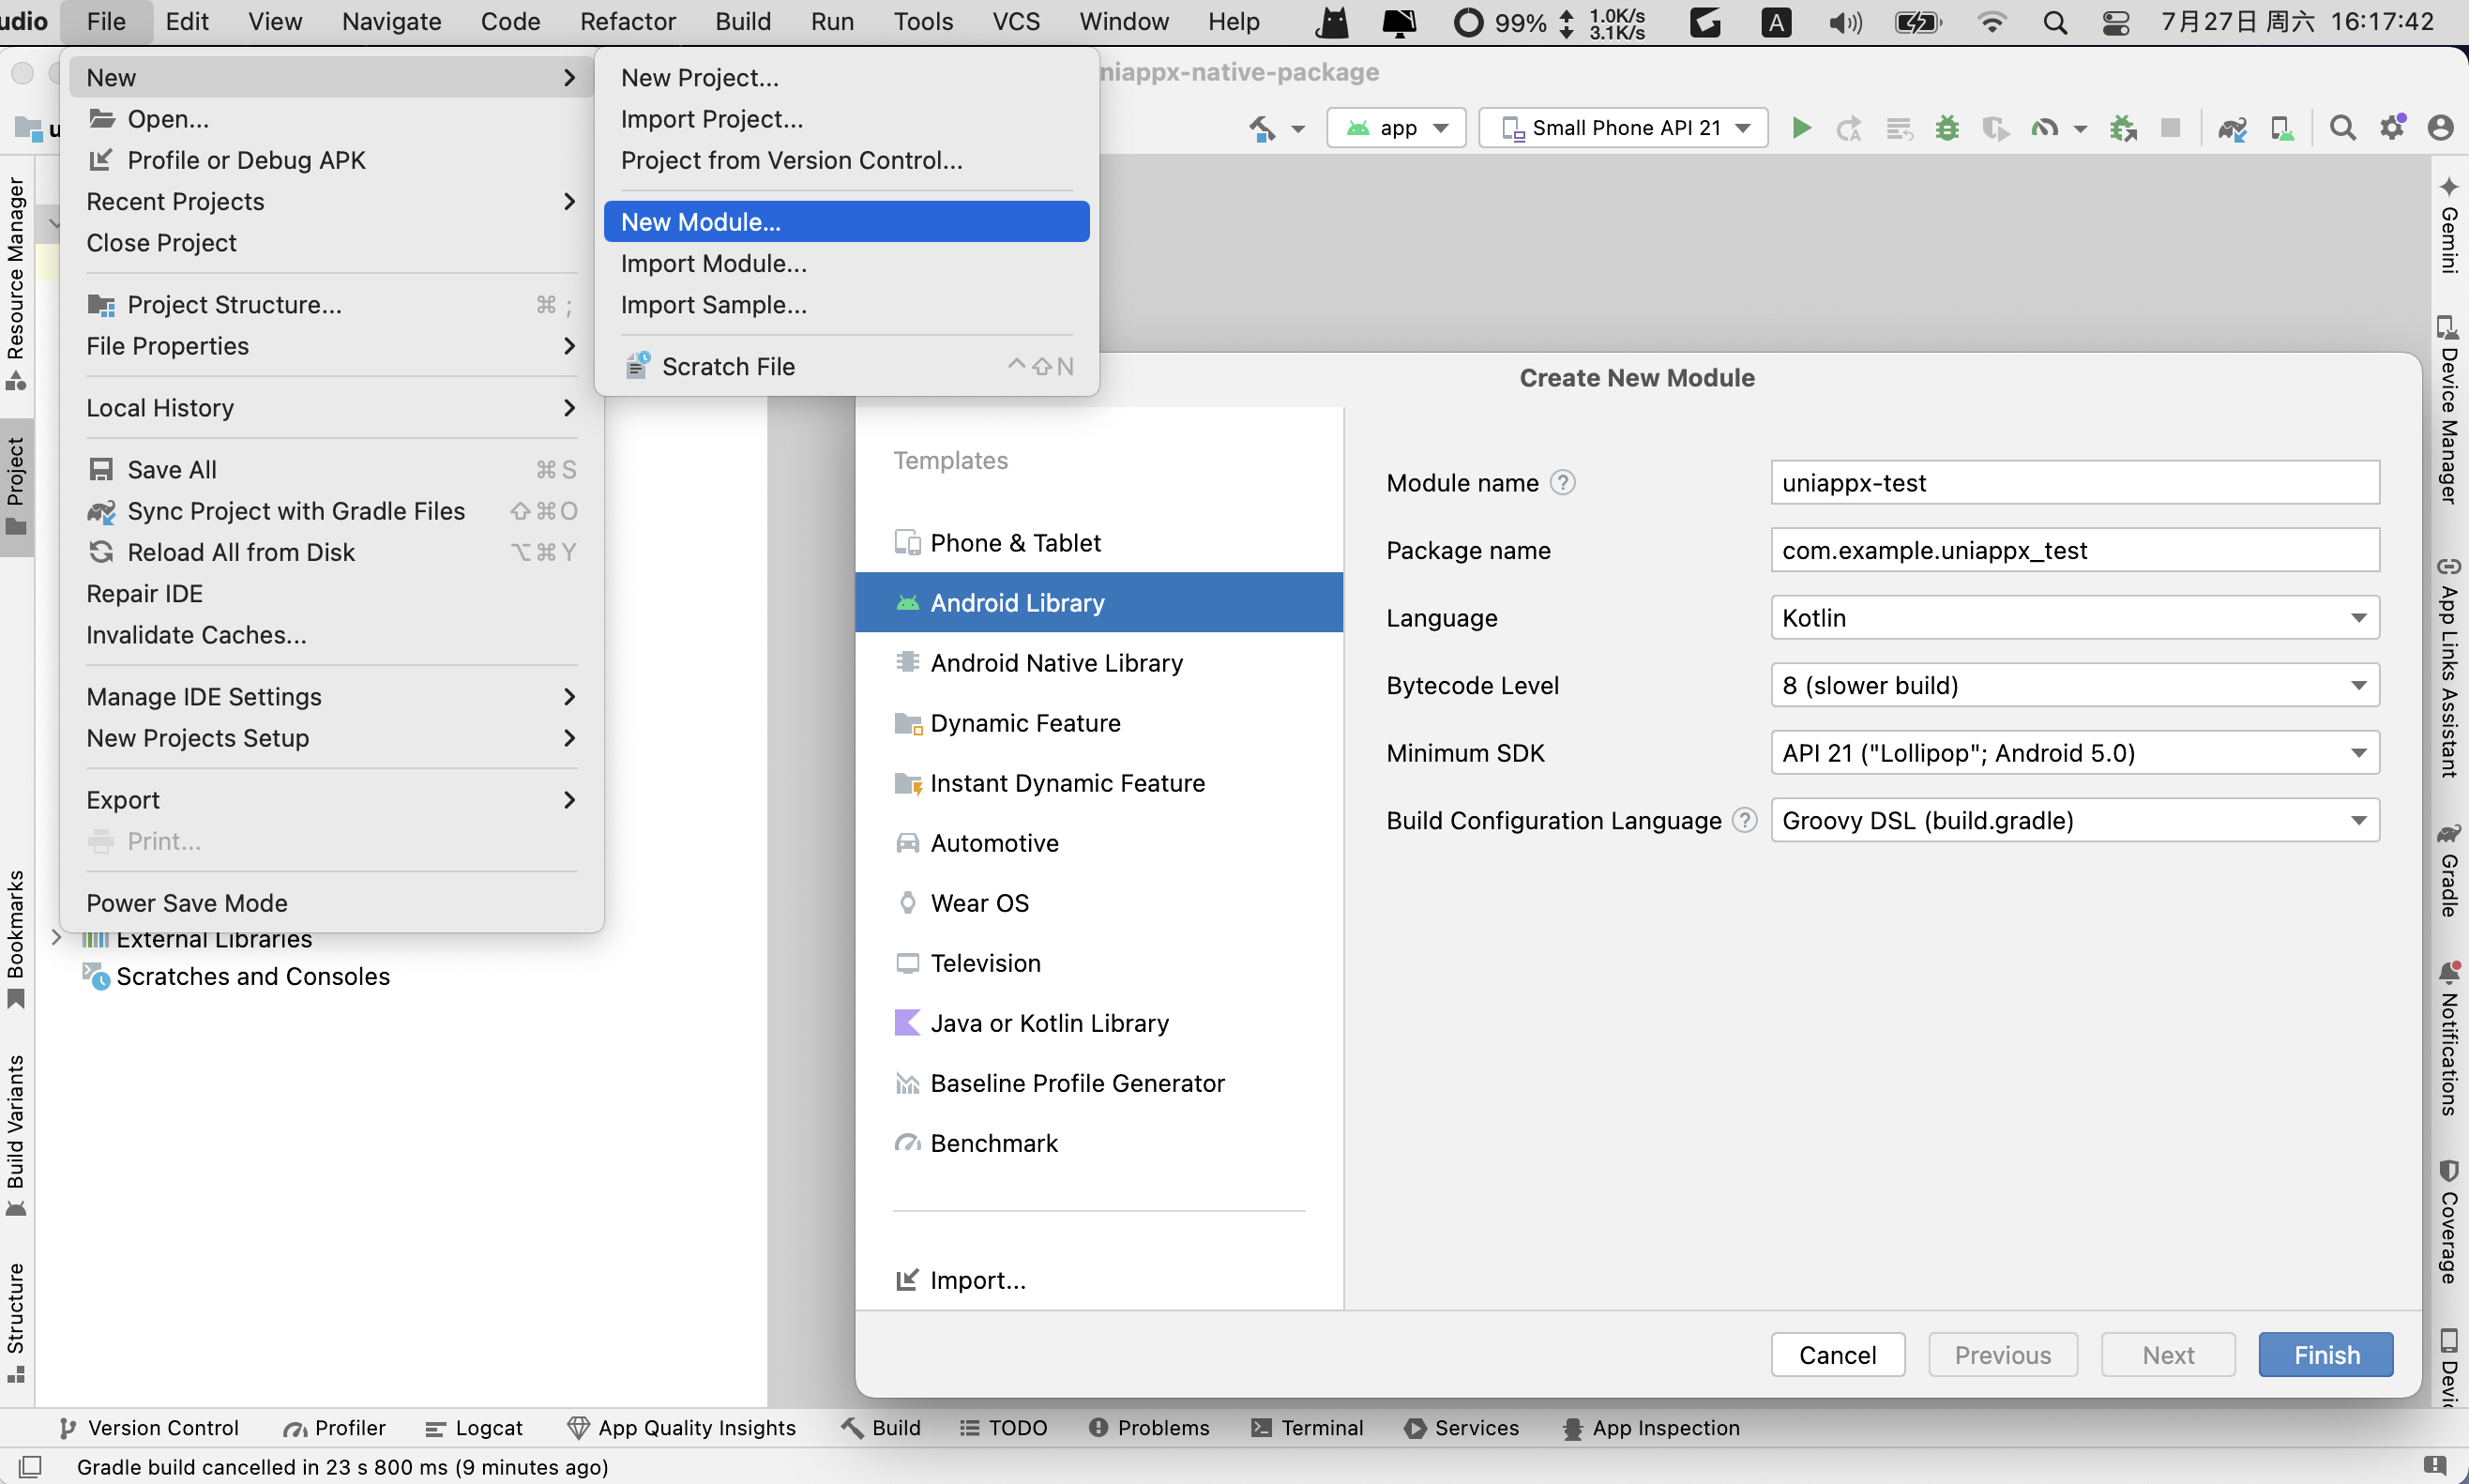Open the Resource Manager side panel
This screenshot has height=1484, width=2469.
pyautogui.click(x=16, y=283)
